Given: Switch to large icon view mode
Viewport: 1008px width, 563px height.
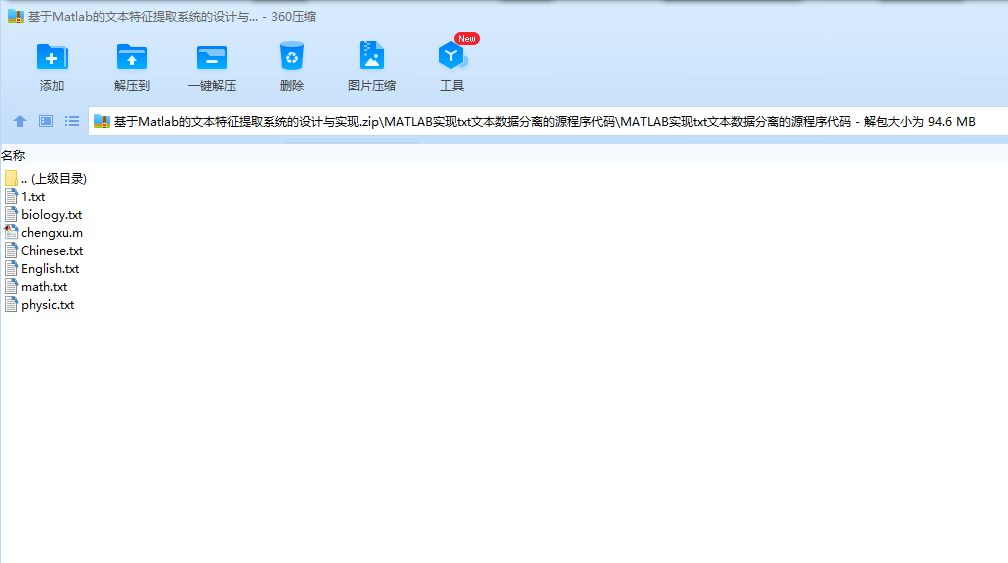Looking at the screenshot, I should tap(46, 121).
